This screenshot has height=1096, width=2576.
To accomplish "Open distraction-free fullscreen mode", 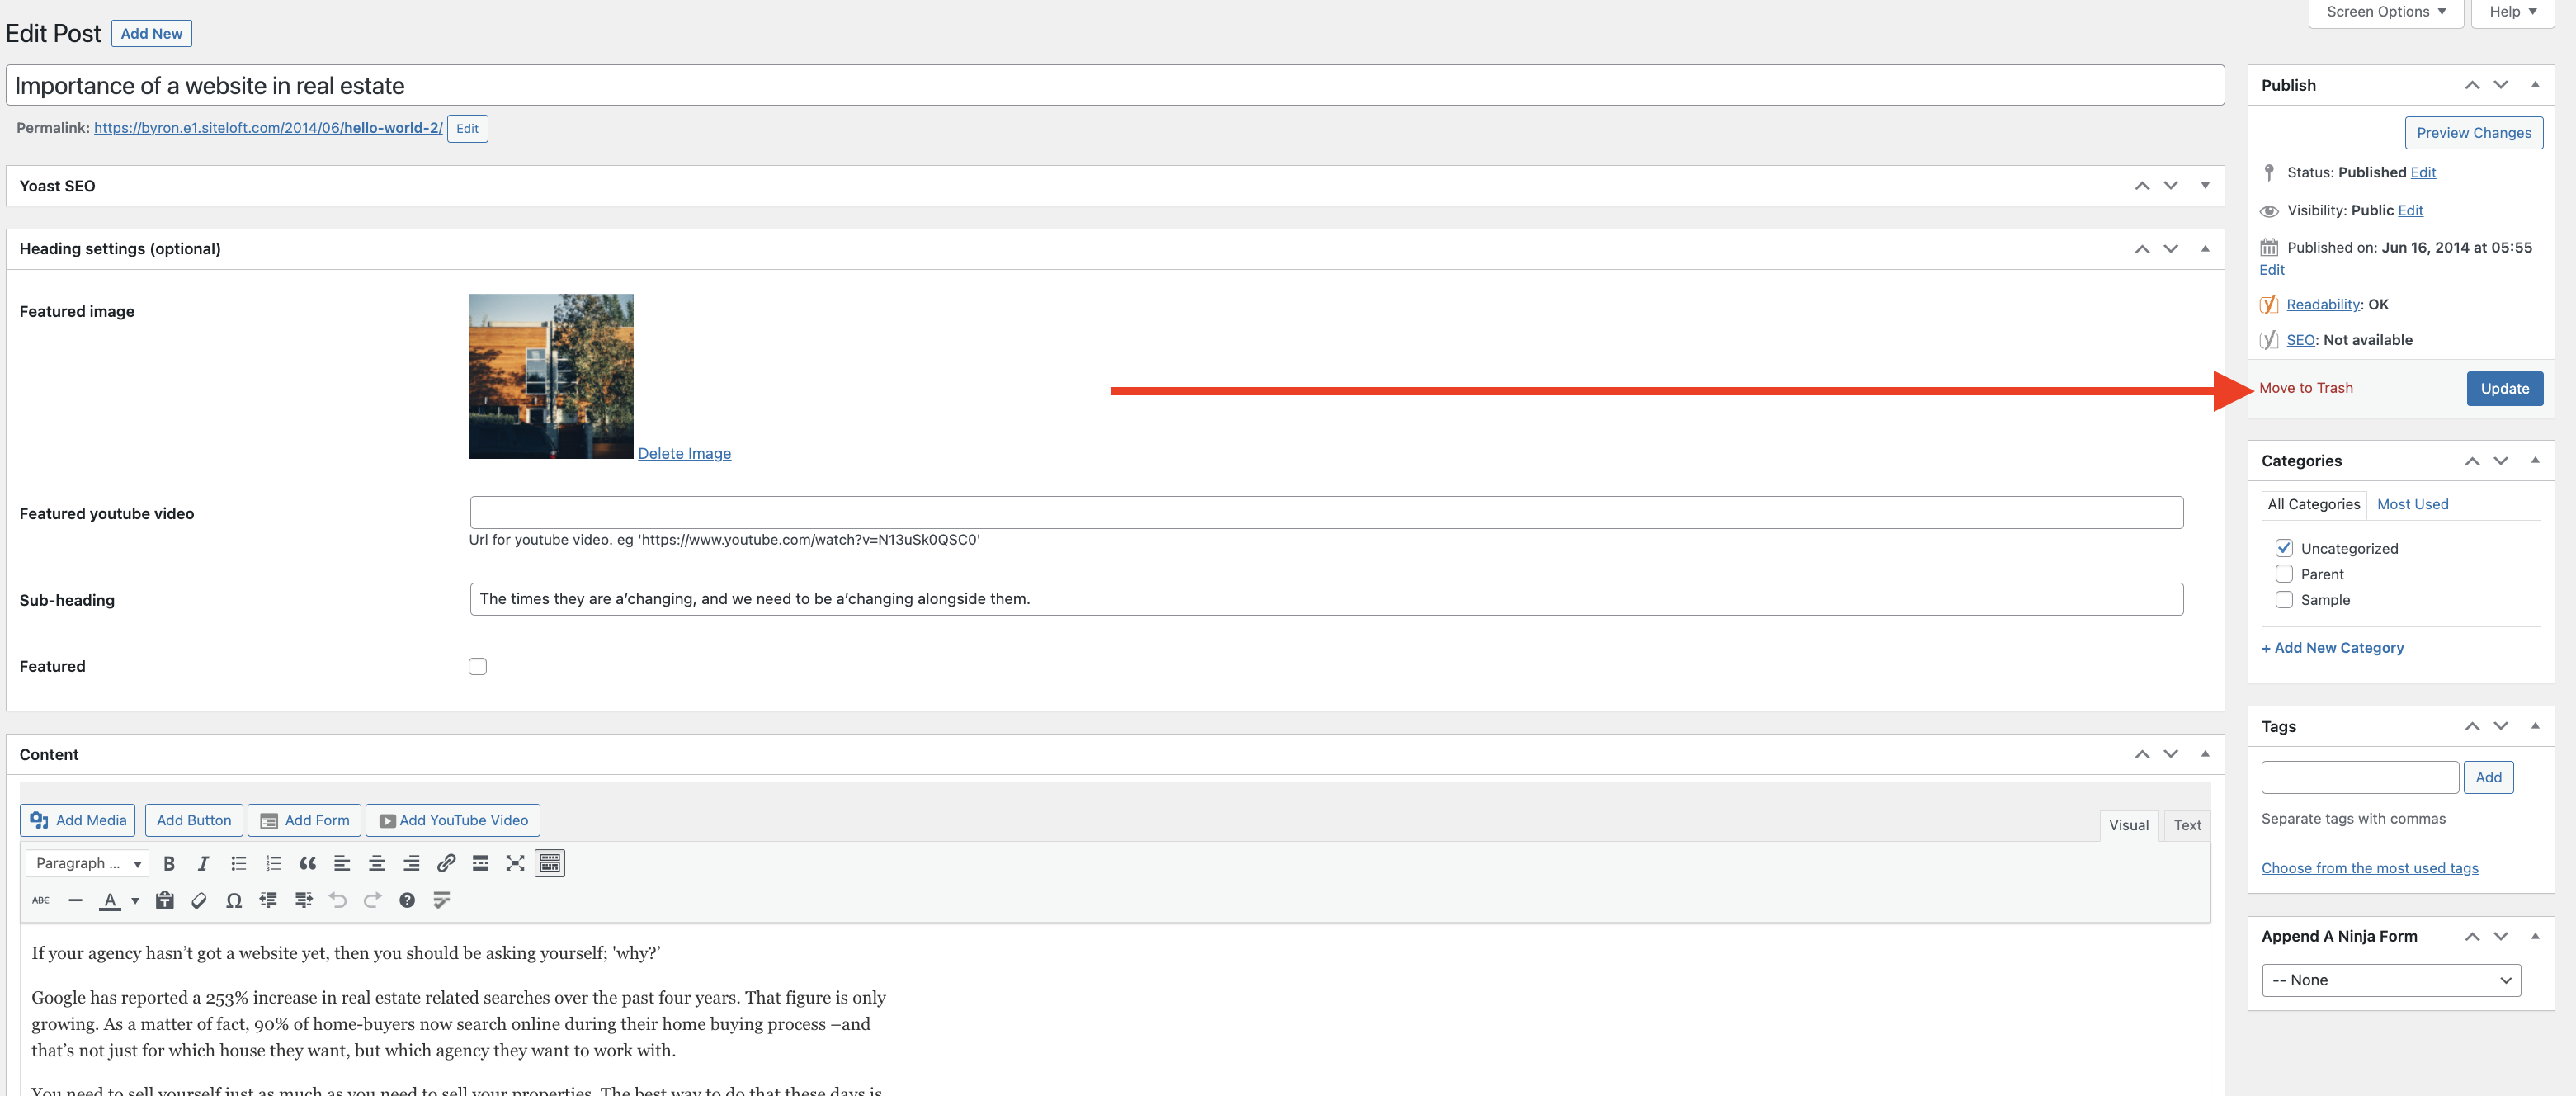I will tap(515, 863).
